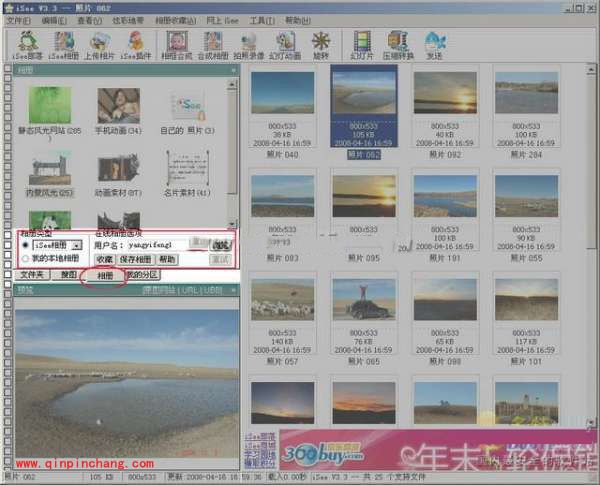Switch to the 搜图 tab

(68, 274)
